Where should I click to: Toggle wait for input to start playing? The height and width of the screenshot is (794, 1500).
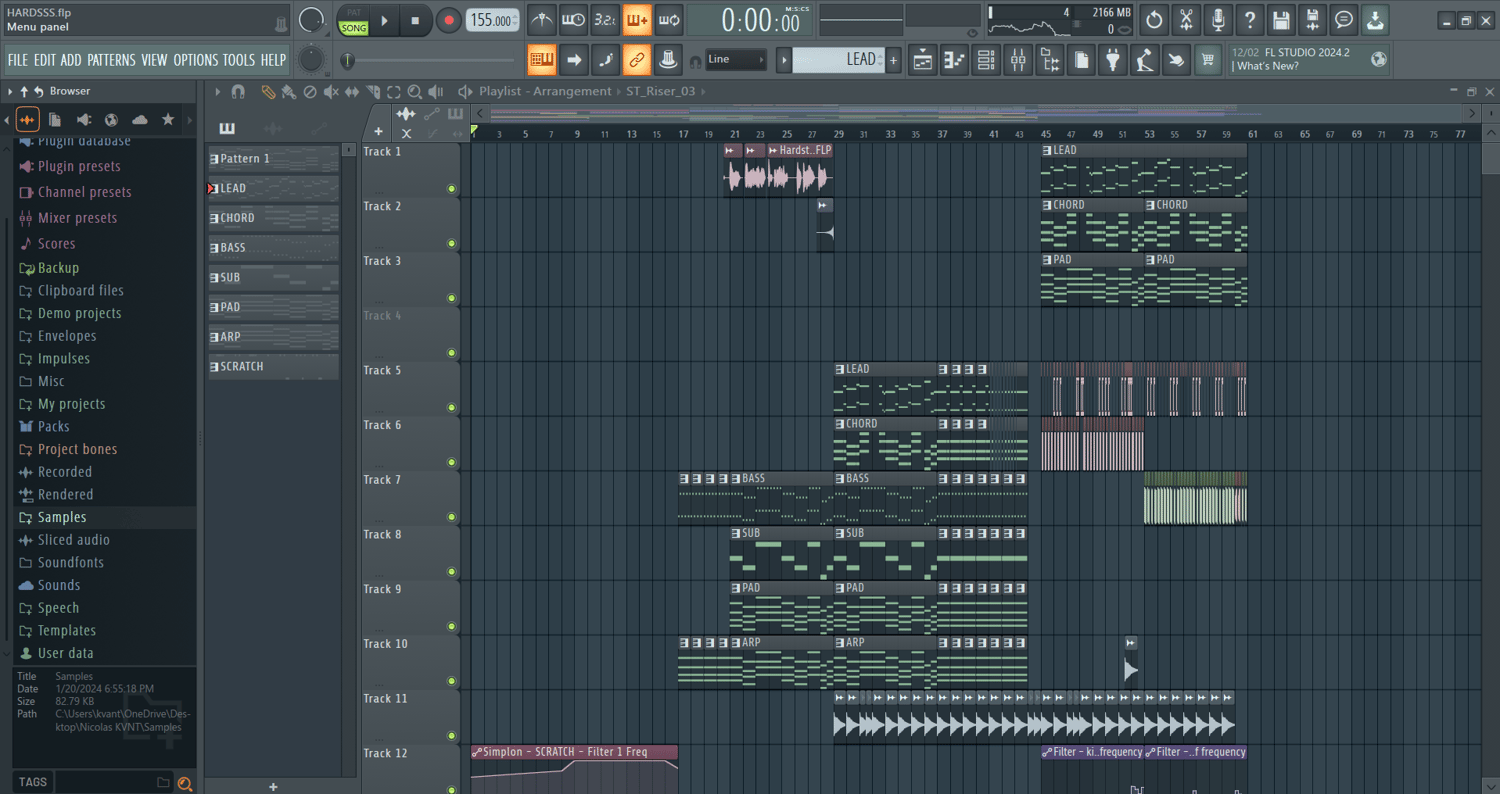point(574,19)
